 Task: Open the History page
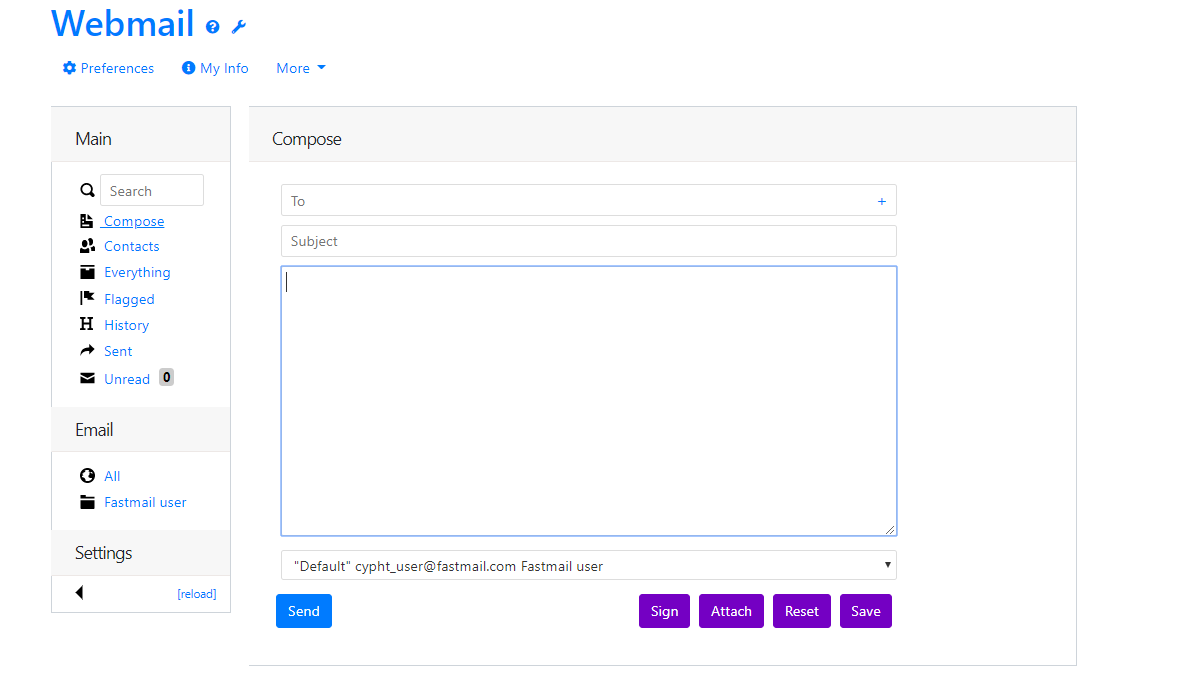click(x=126, y=325)
